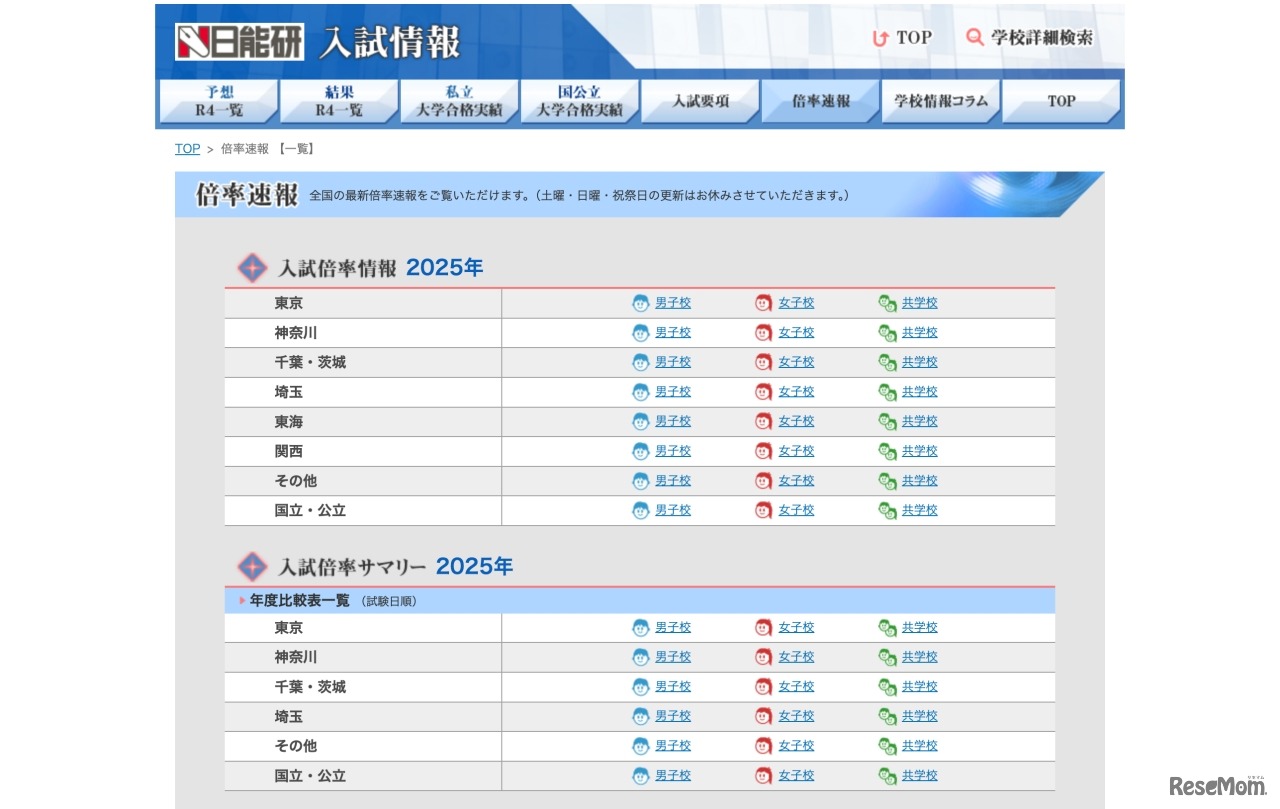This screenshot has height=809, width=1280.
Task: Click the coed school icon in the 関西 row
Action: pos(885,450)
